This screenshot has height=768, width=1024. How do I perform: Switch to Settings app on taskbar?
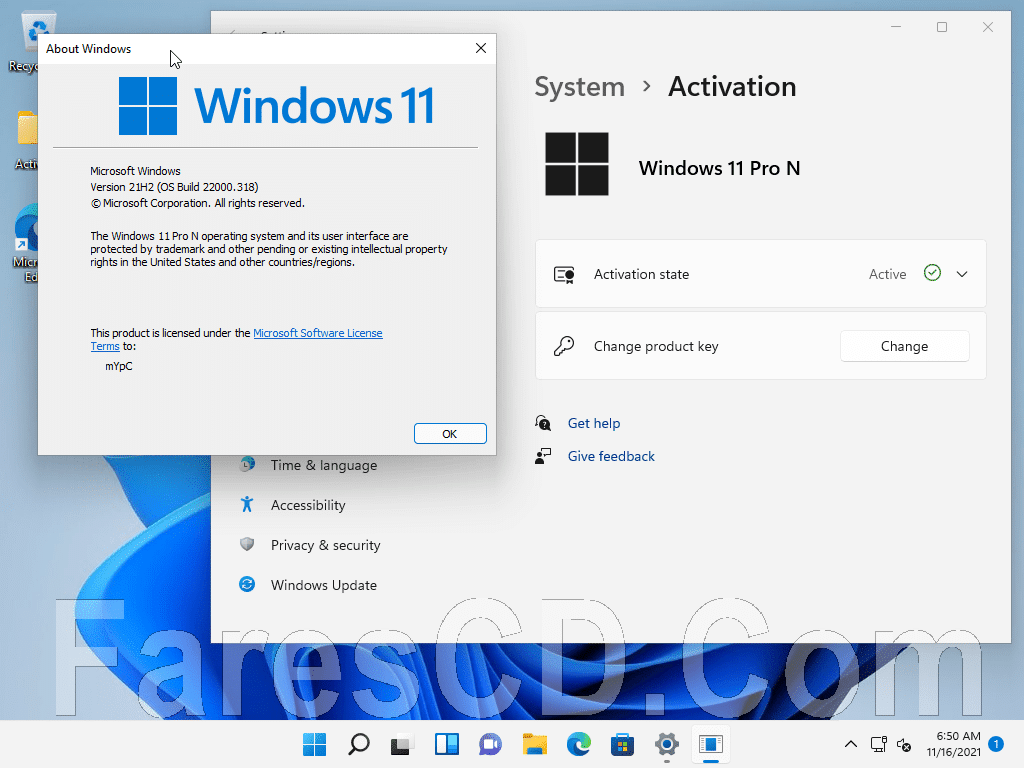(x=666, y=744)
